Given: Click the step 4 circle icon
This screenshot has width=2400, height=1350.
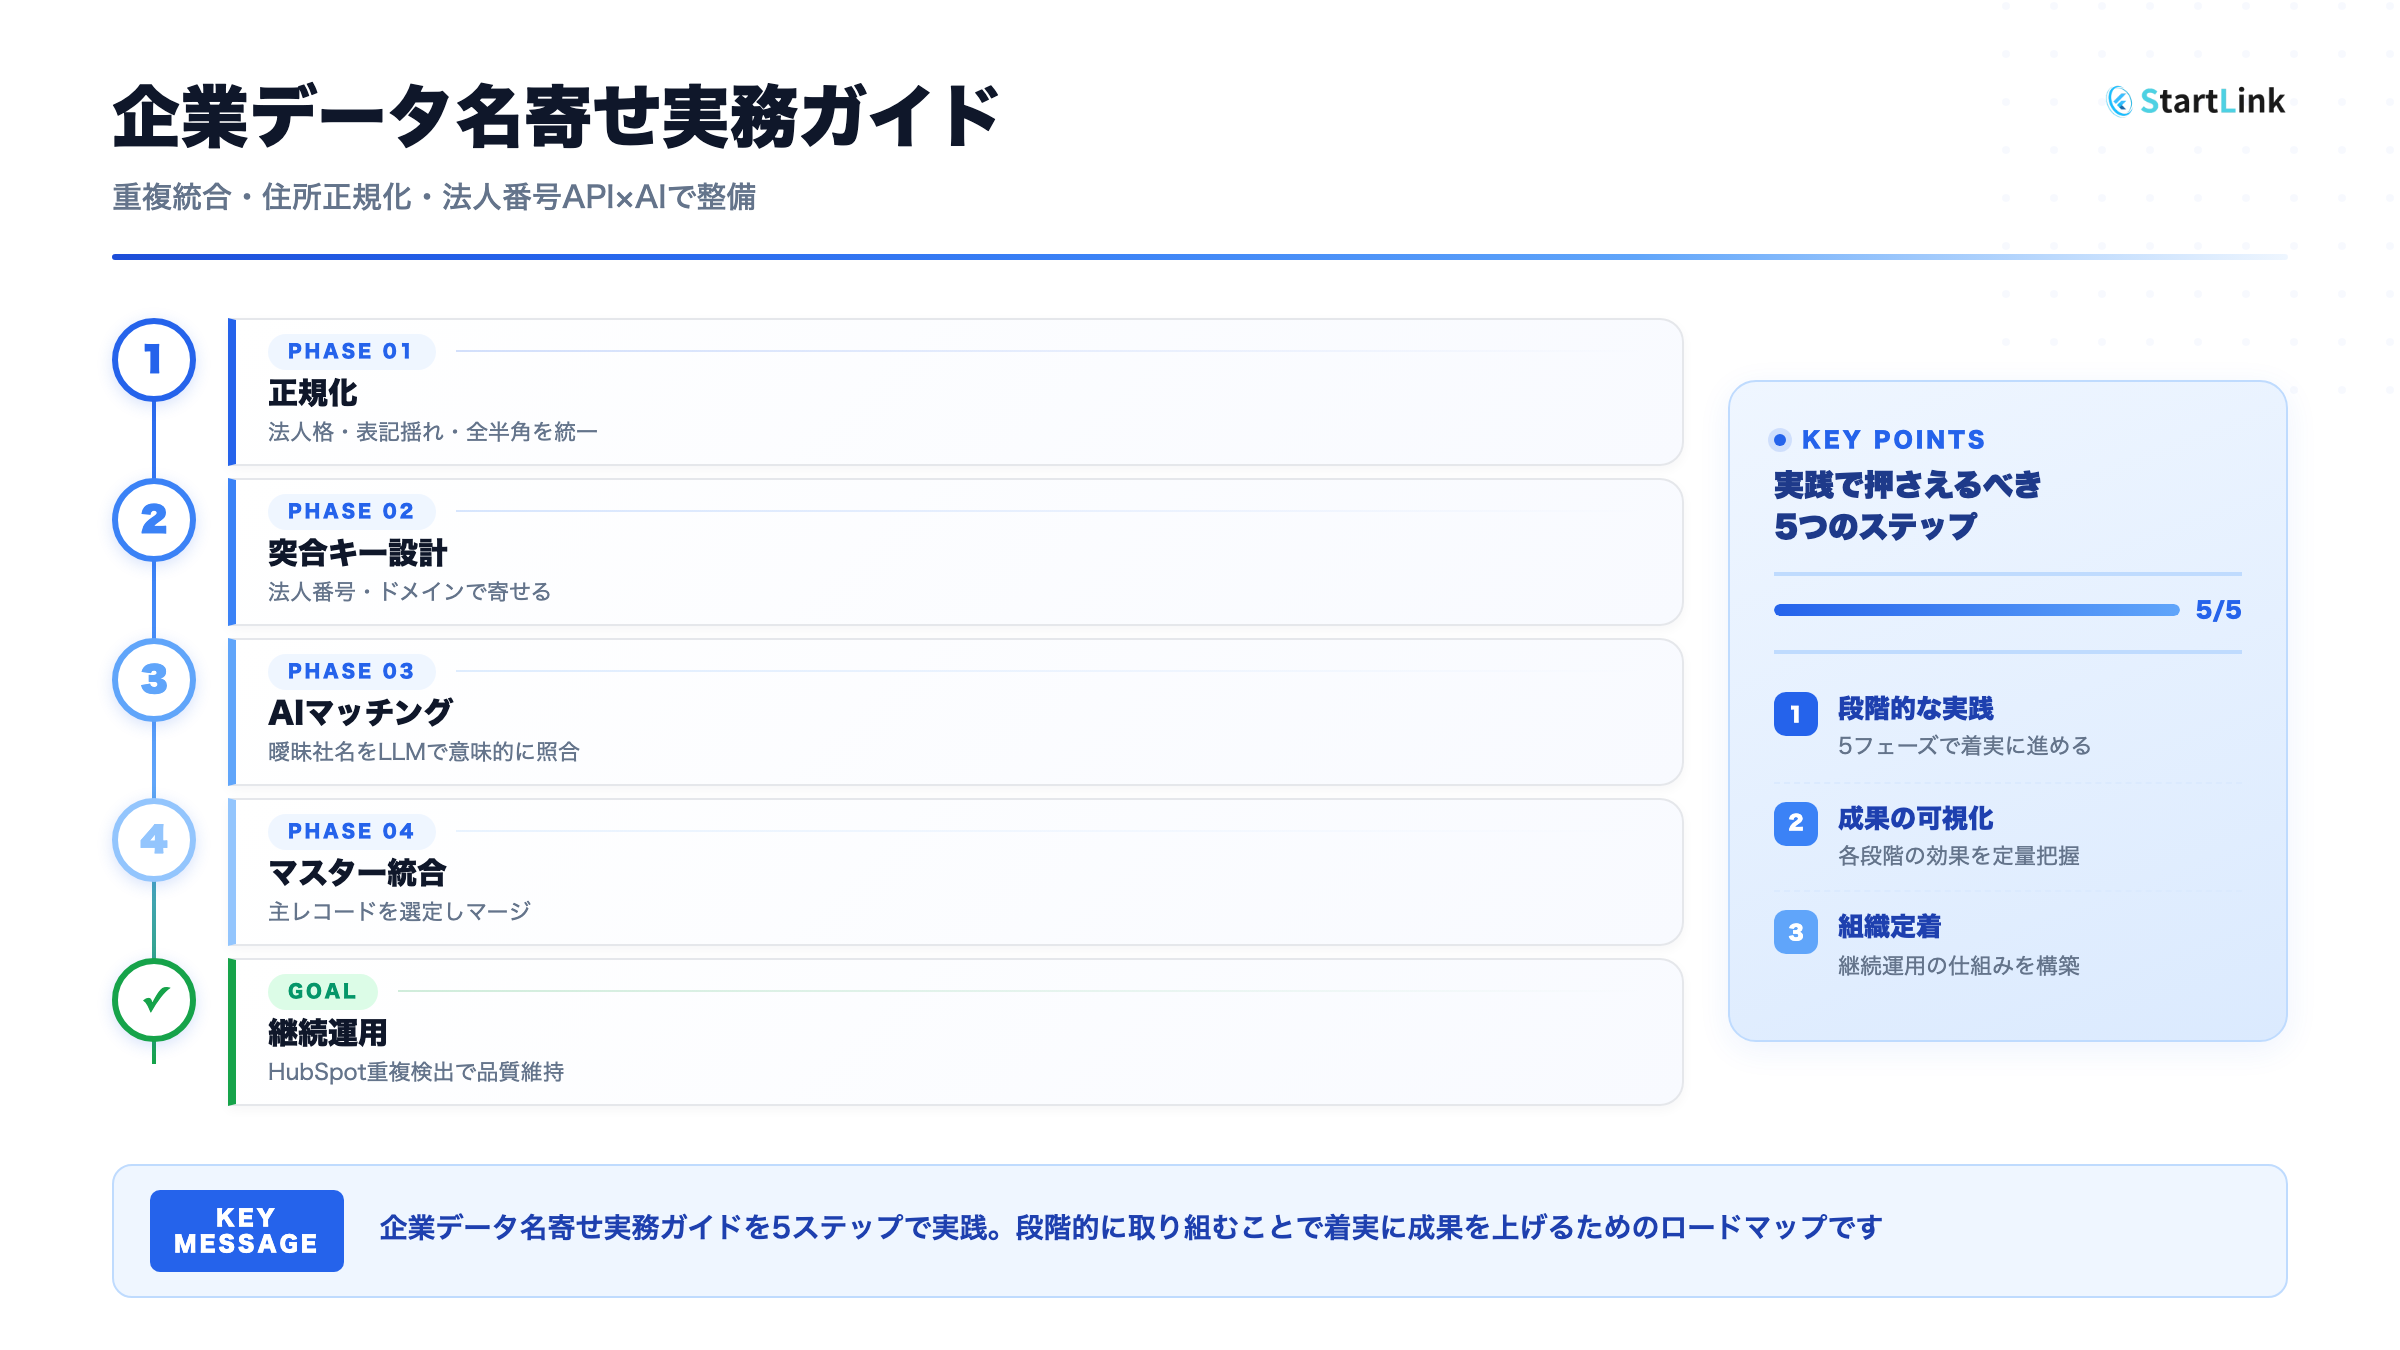Looking at the screenshot, I should [154, 840].
